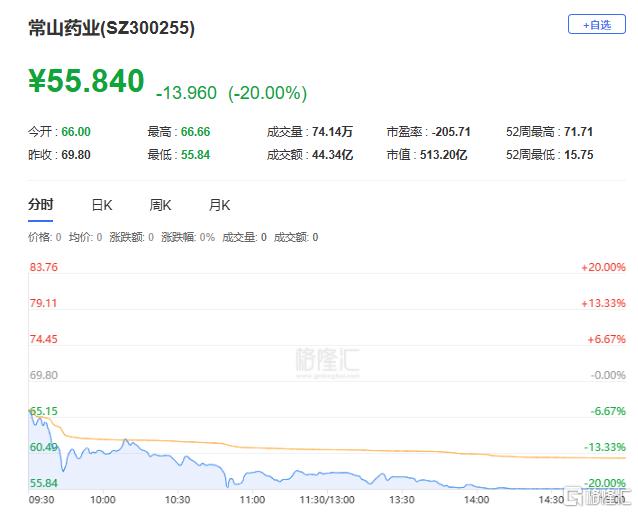Image resolution: width=638 pixels, height=513 pixels.
Task: Click the +20.00% axis label
Action: (x=603, y=267)
